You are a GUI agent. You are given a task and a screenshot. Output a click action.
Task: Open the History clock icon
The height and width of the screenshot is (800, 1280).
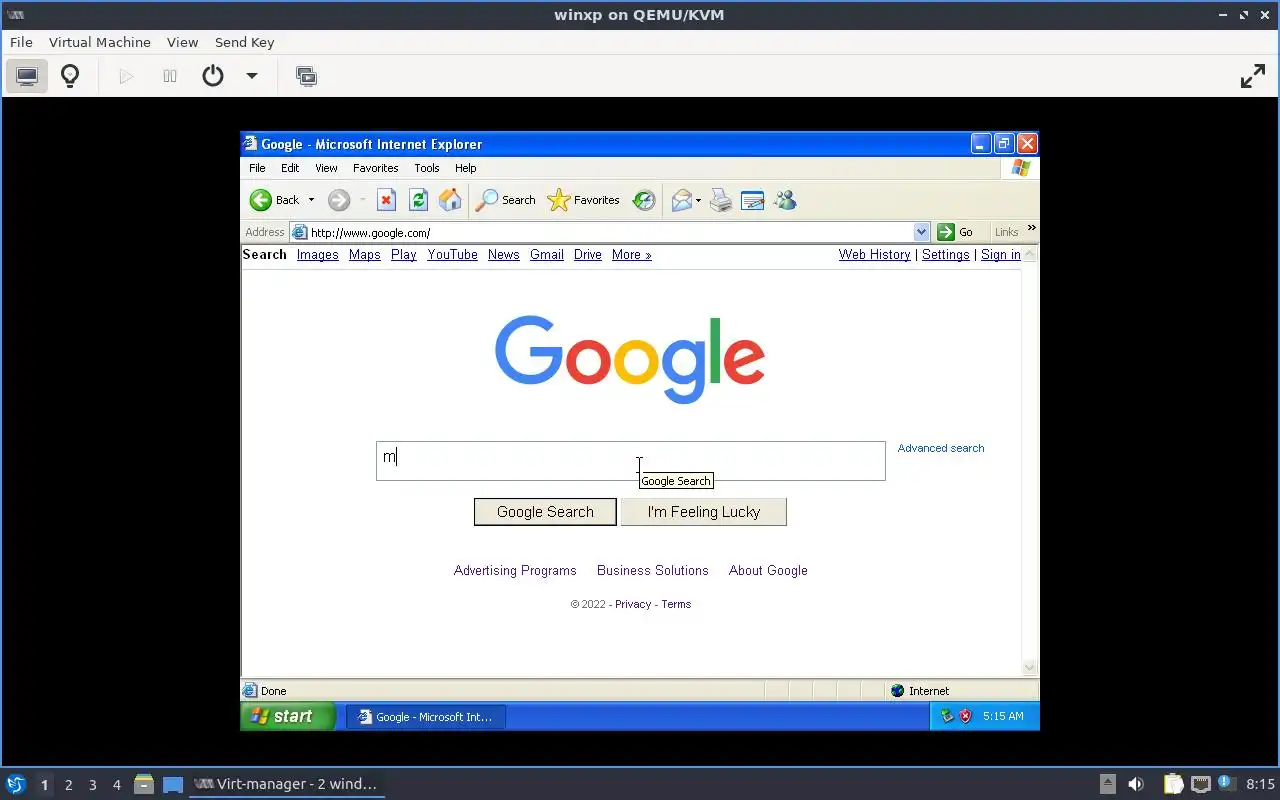[x=644, y=200]
